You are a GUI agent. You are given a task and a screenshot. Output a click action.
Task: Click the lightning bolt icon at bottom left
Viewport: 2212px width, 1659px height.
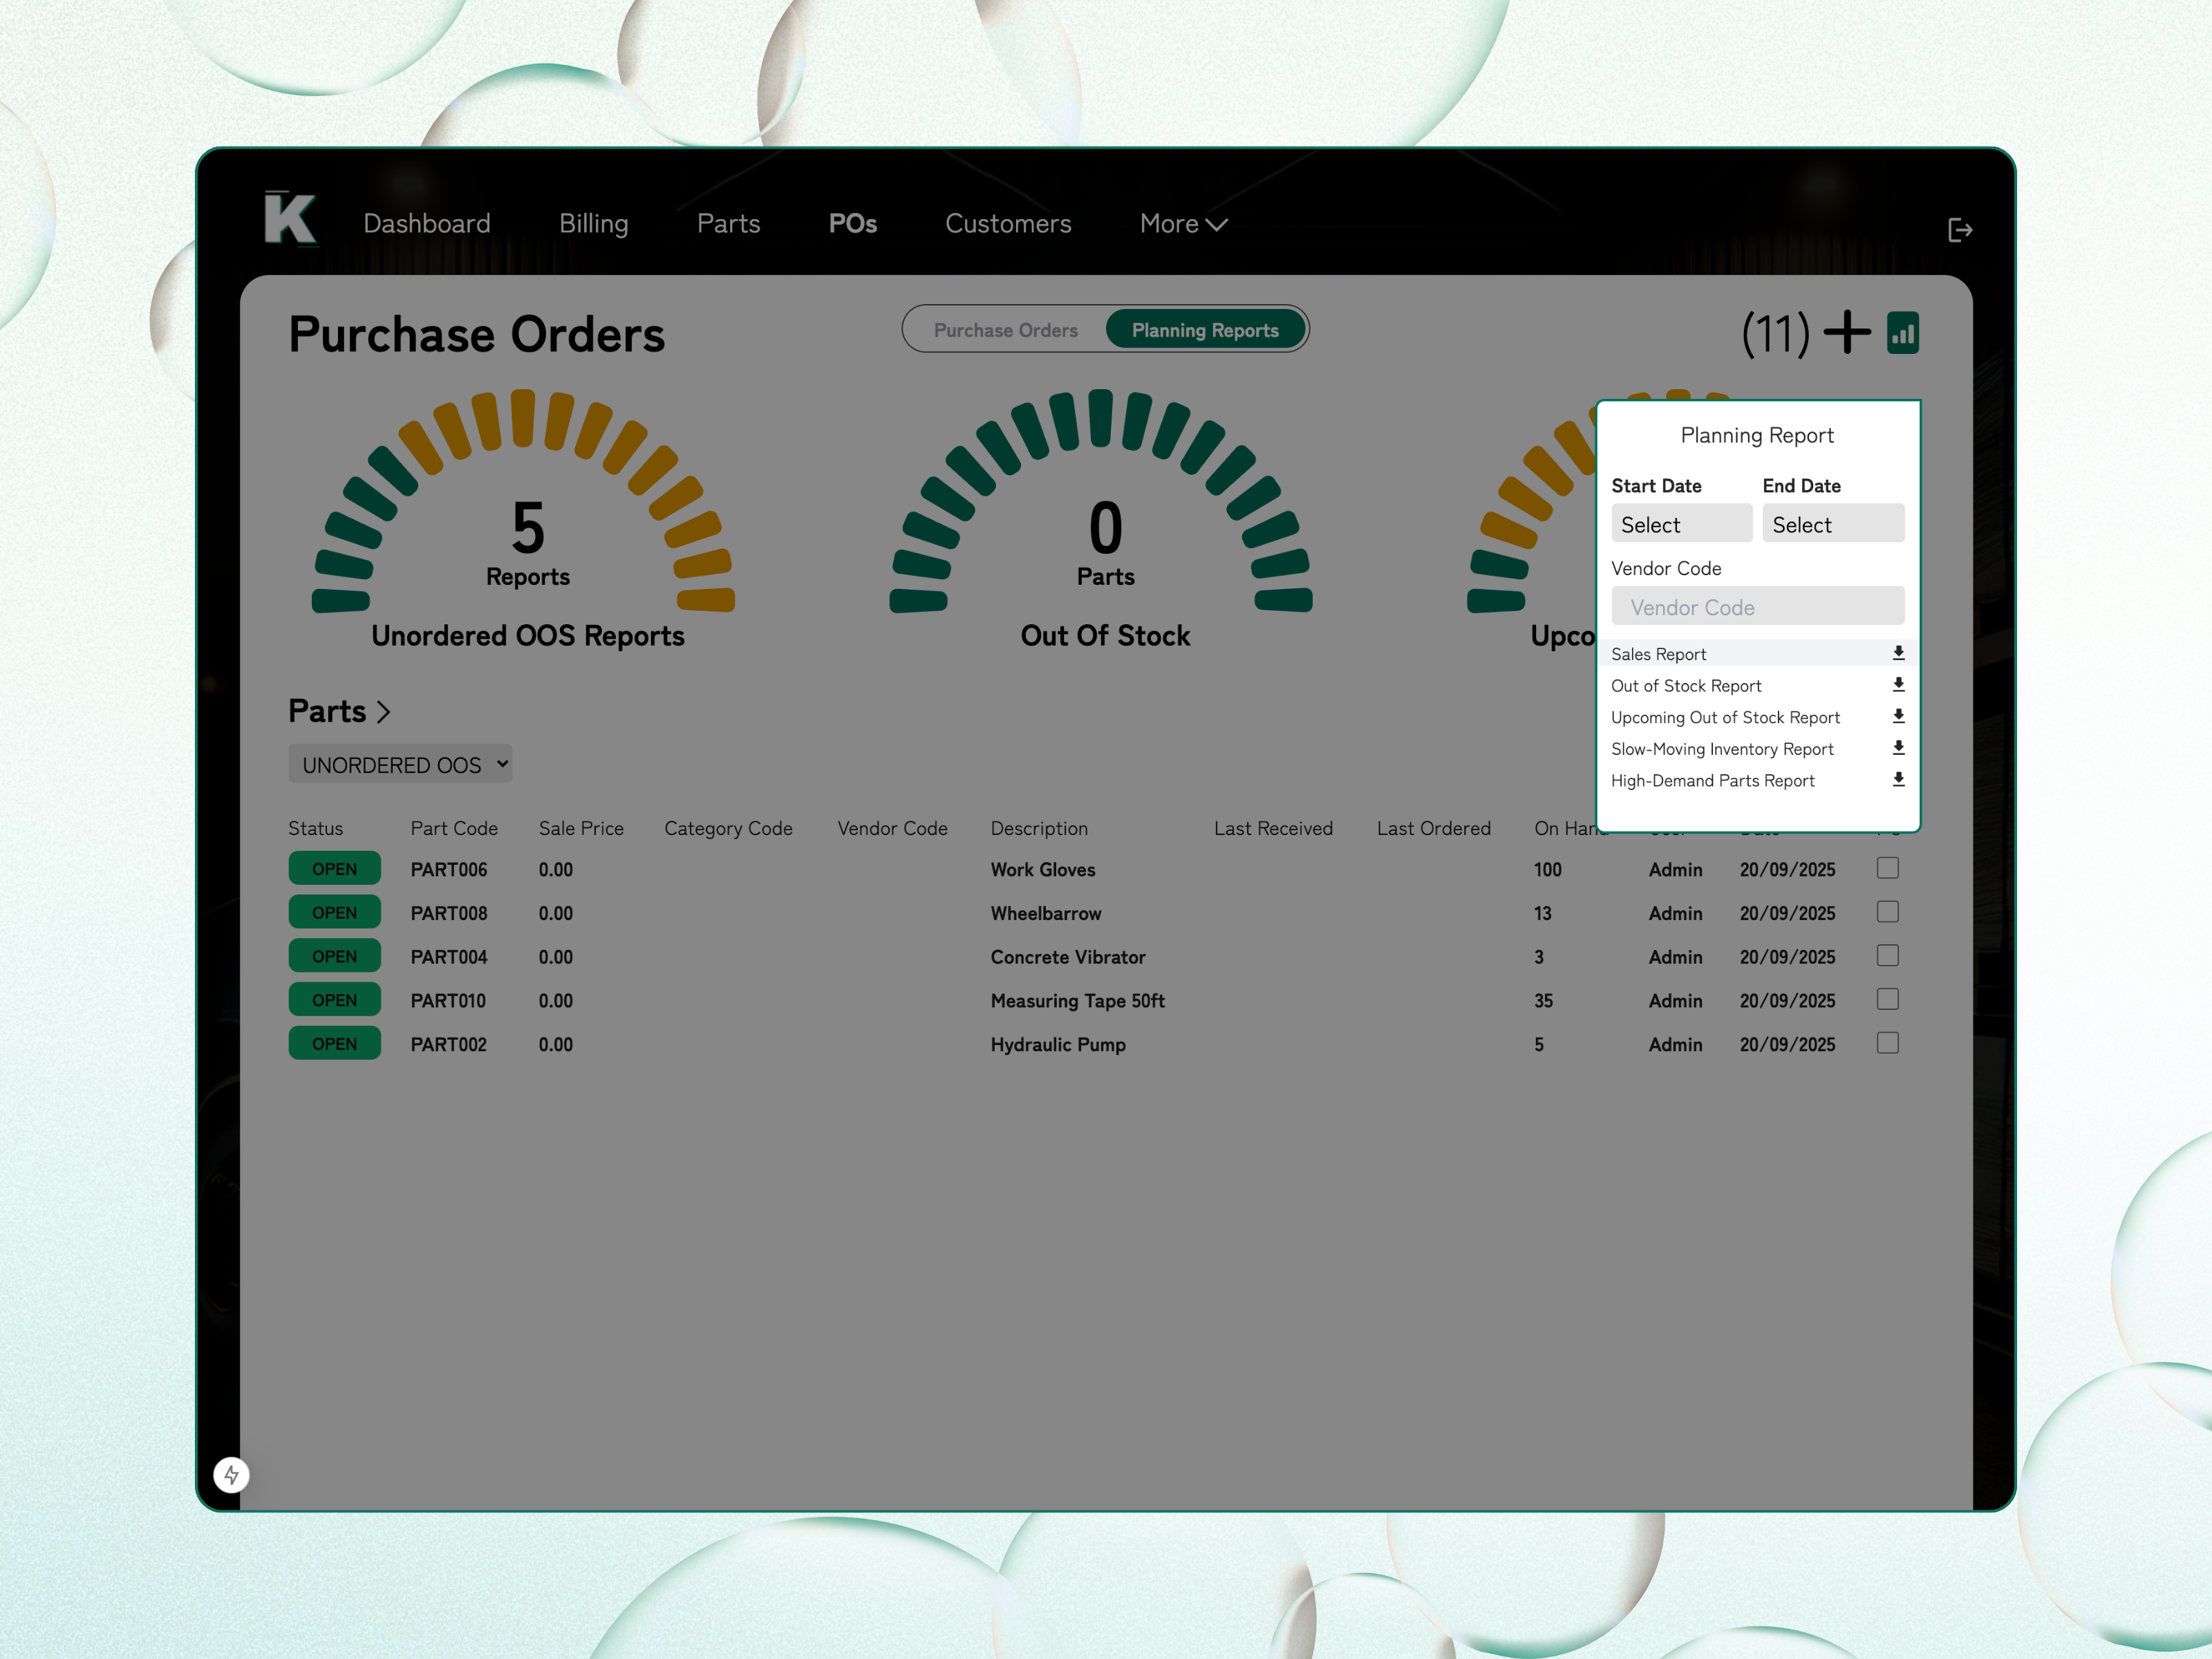(x=231, y=1474)
